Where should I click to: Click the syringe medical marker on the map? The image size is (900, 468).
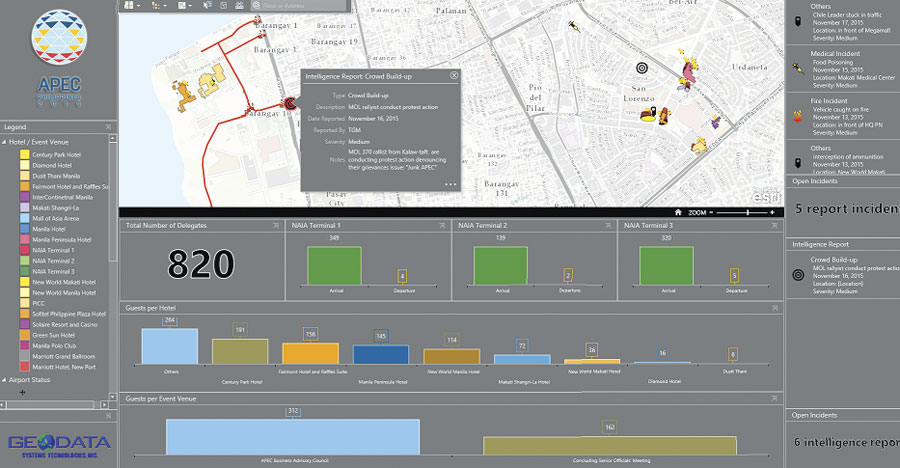click(573, 25)
